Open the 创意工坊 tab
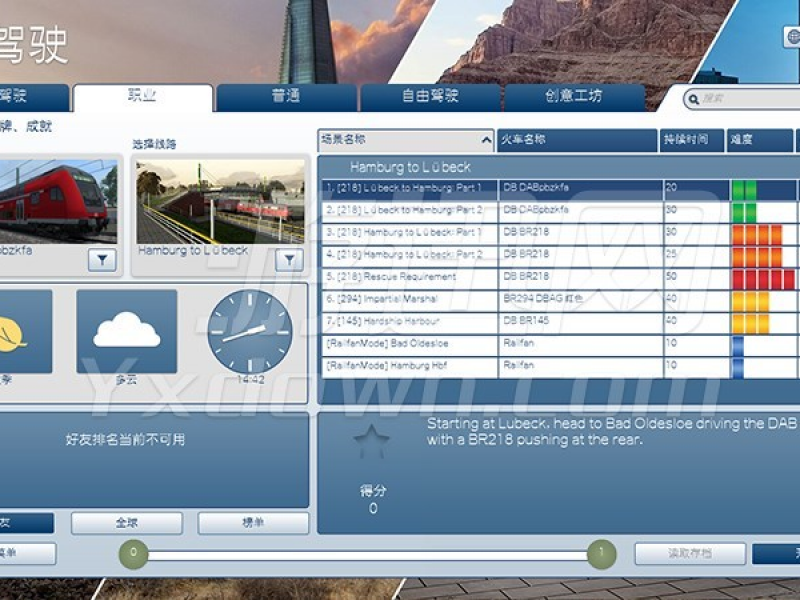 [574, 97]
